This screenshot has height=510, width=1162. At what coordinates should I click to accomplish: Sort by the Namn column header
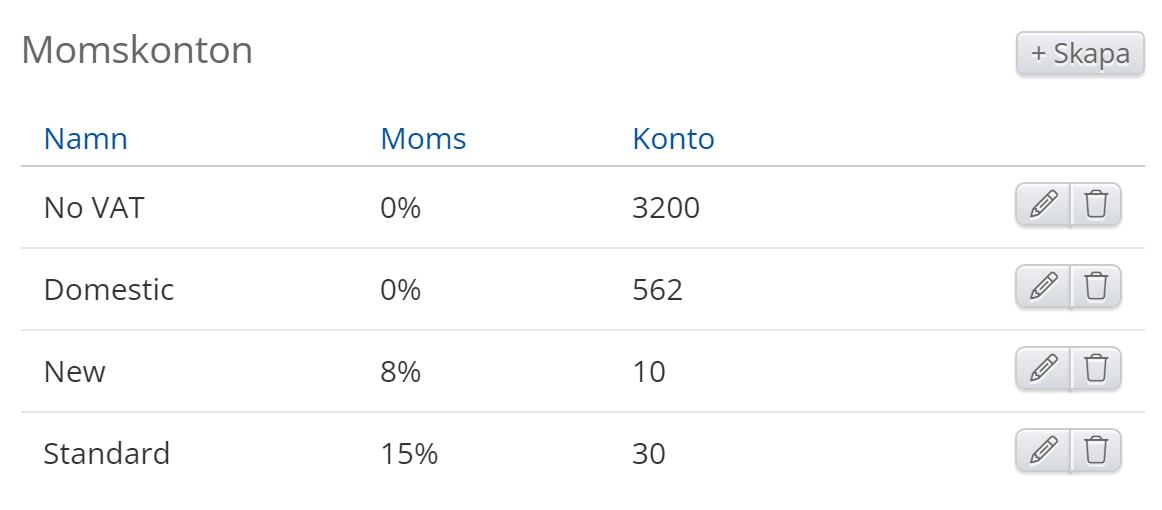coord(86,139)
